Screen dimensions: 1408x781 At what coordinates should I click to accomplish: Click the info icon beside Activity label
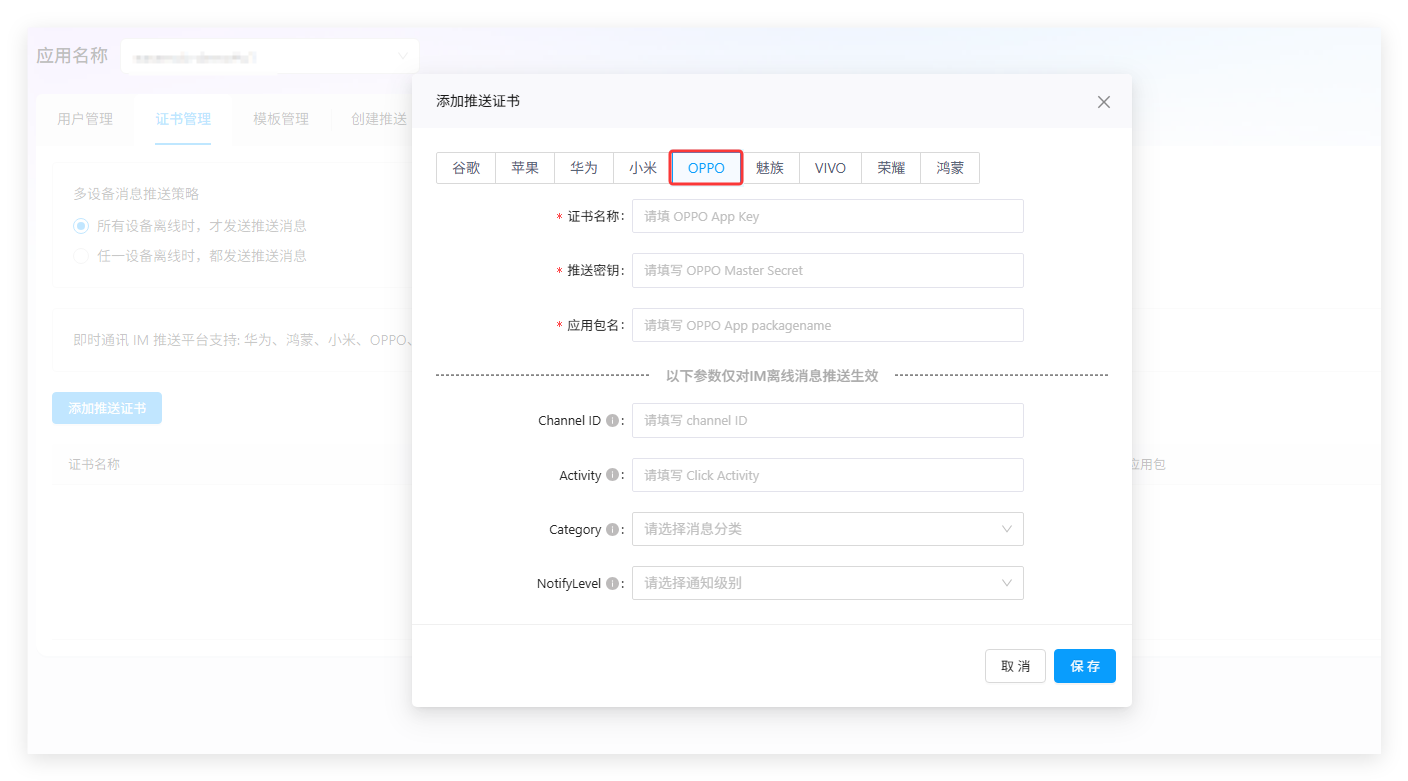612,476
